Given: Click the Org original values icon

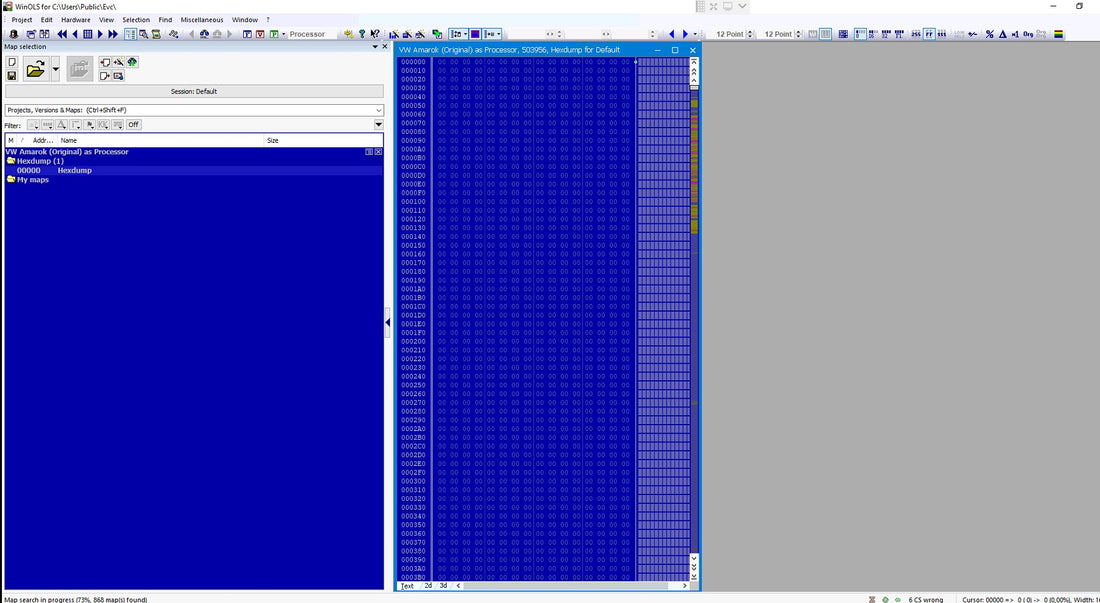Looking at the screenshot, I should (1028, 34).
